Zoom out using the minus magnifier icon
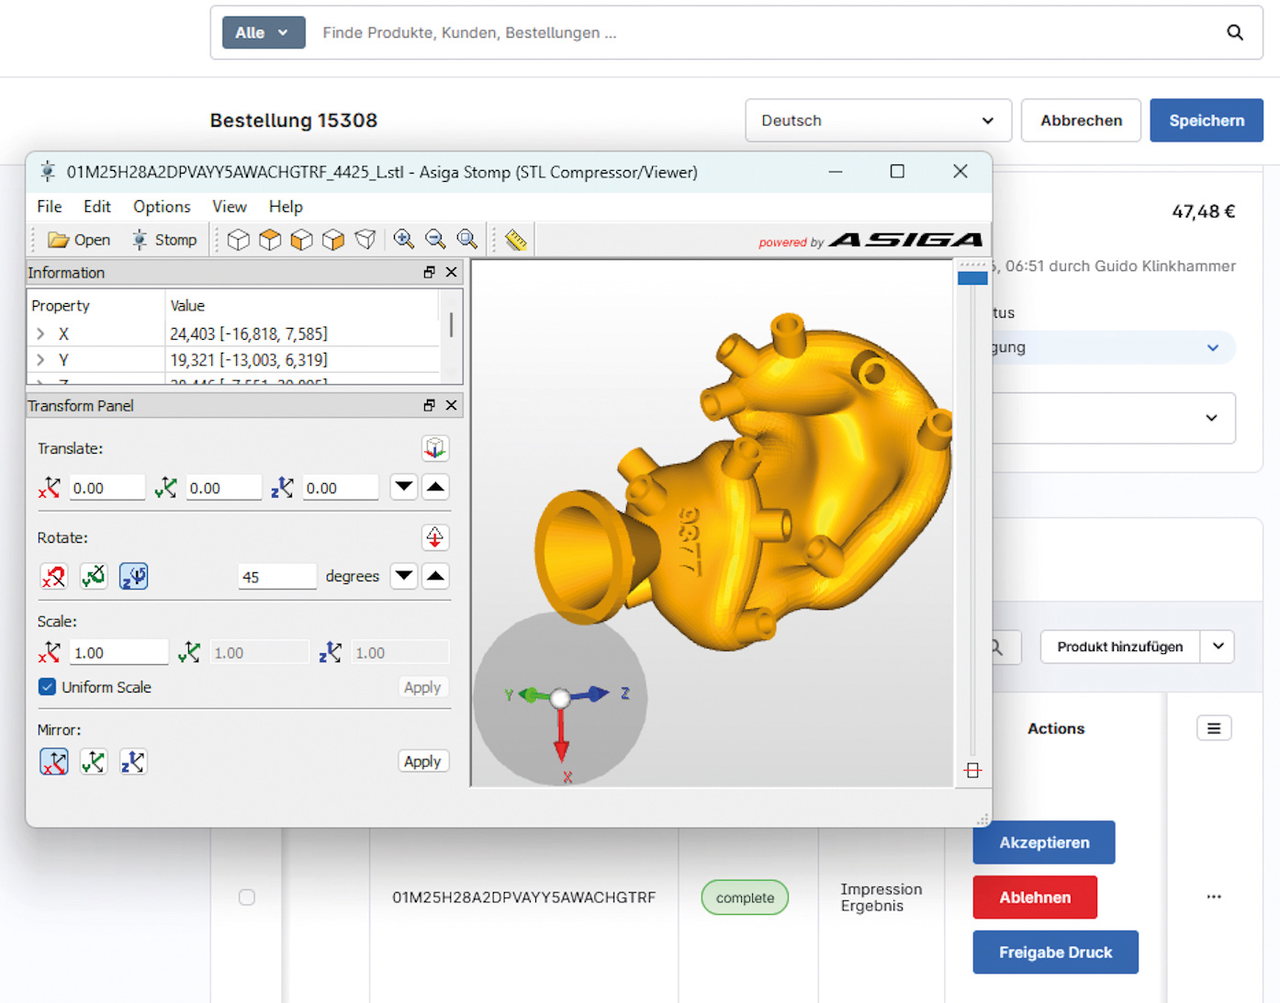The height and width of the screenshot is (1003, 1280). (435, 239)
